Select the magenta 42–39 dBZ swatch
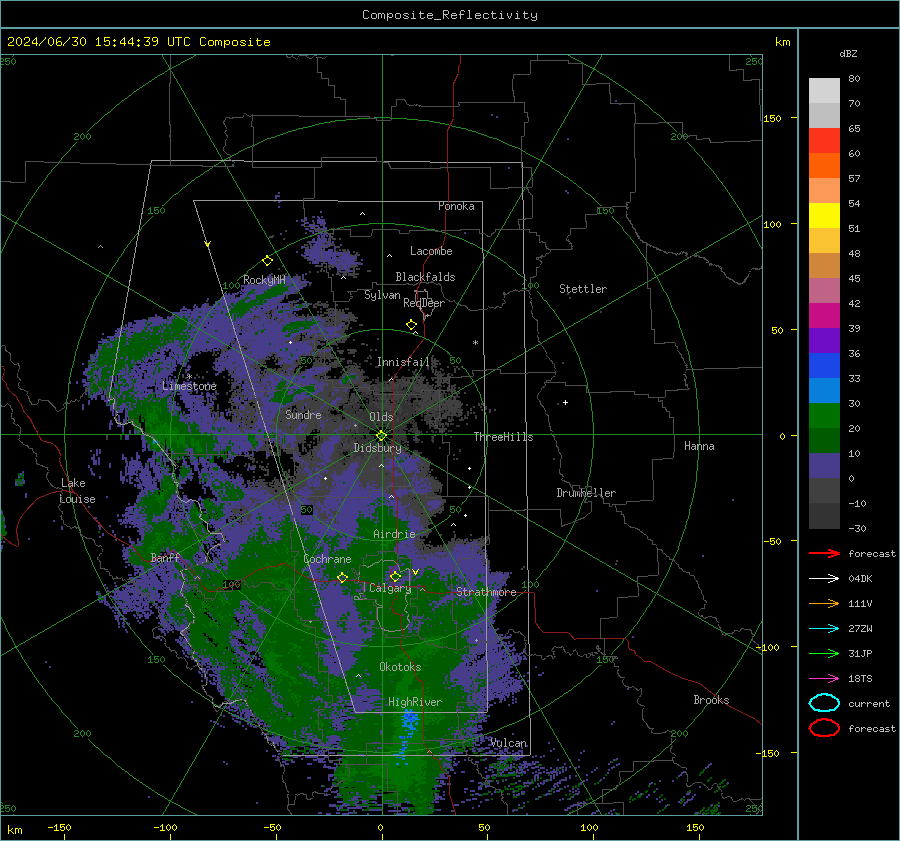 tap(824, 316)
